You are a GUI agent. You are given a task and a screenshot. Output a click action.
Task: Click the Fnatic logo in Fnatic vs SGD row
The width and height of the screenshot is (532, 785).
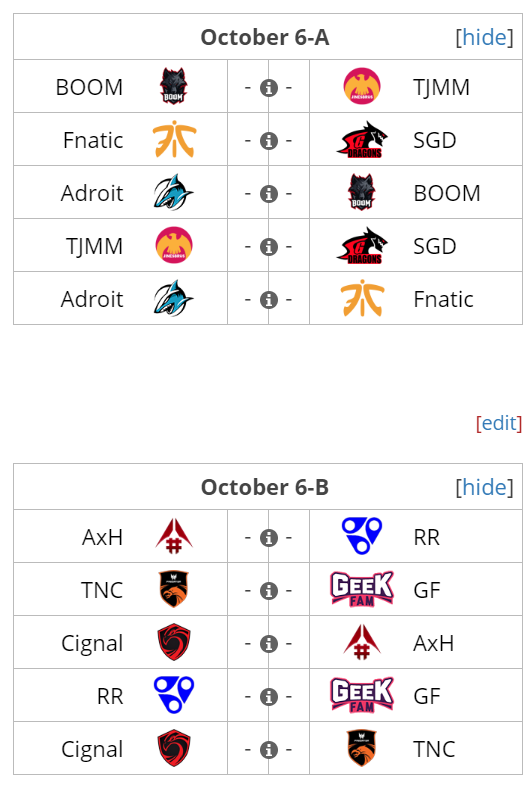pyautogui.click(x=174, y=139)
